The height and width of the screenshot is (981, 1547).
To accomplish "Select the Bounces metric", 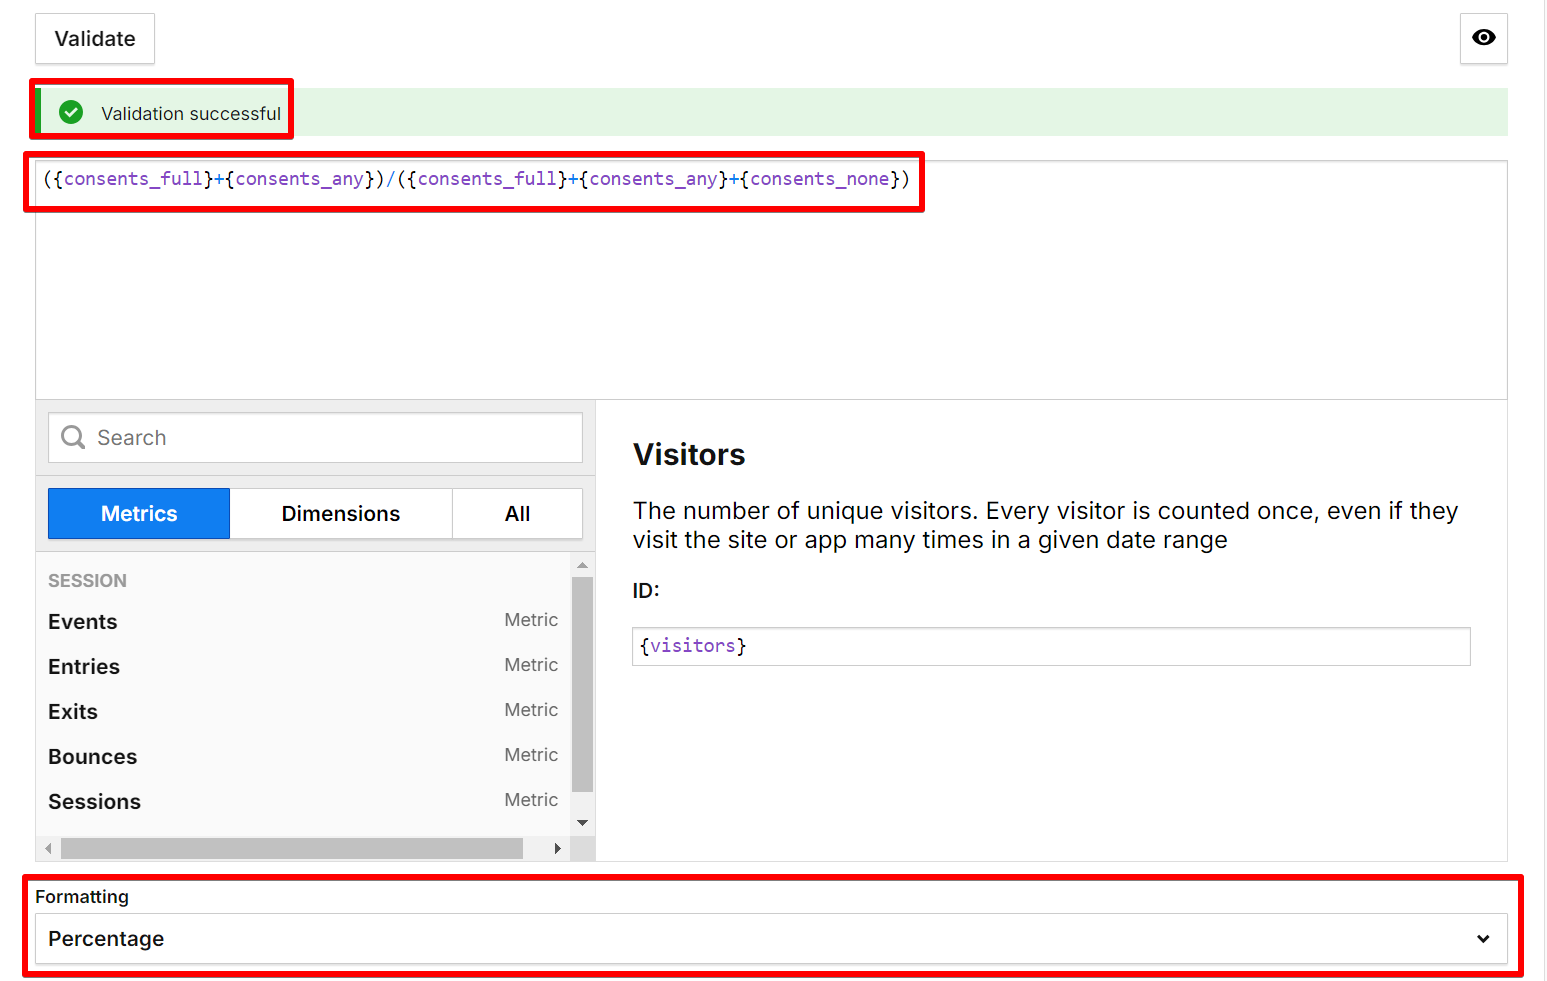I will coord(92,756).
